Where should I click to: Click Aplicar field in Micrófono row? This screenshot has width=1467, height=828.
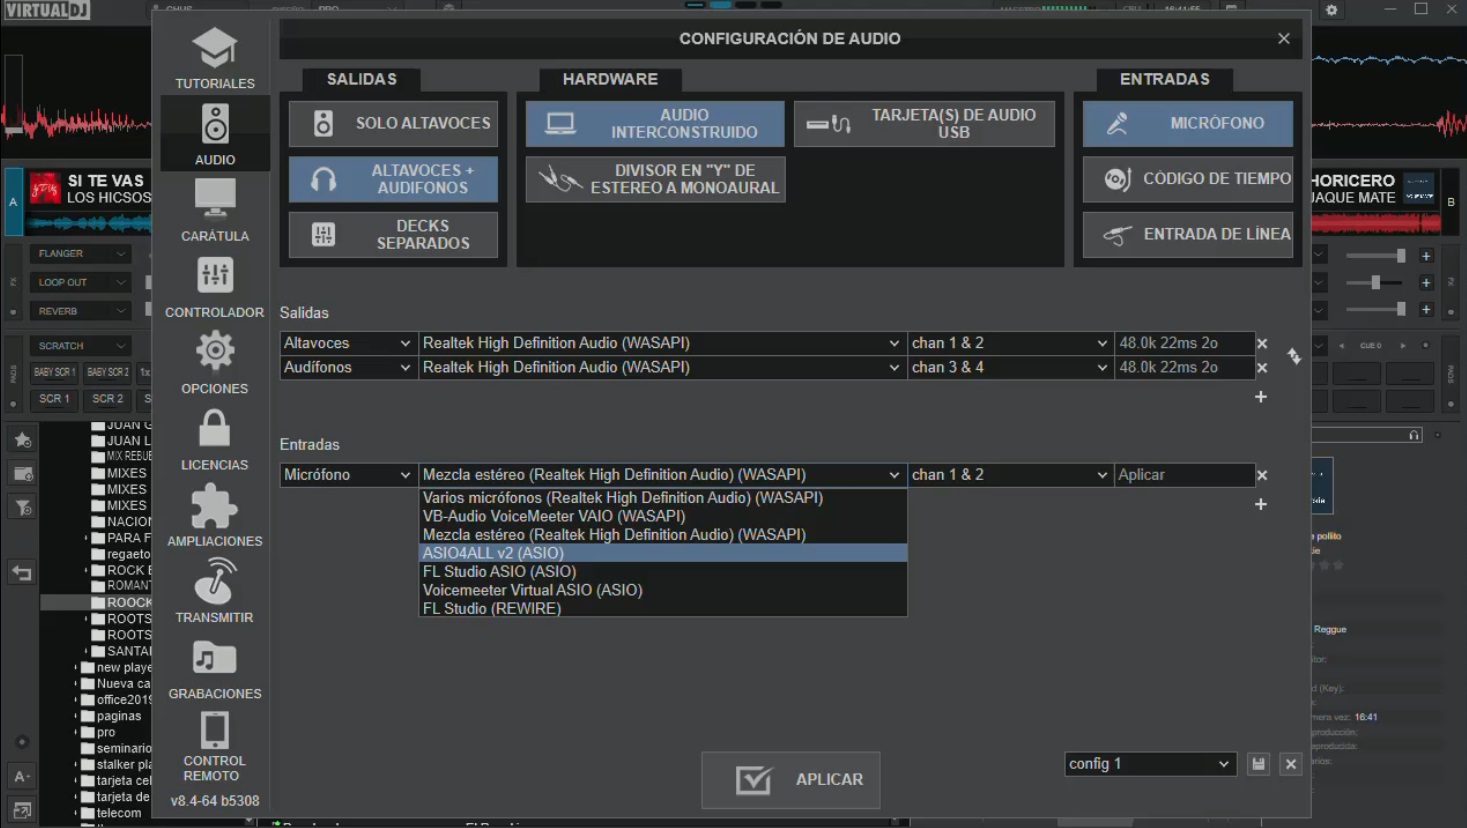[x=1185, y=475]
